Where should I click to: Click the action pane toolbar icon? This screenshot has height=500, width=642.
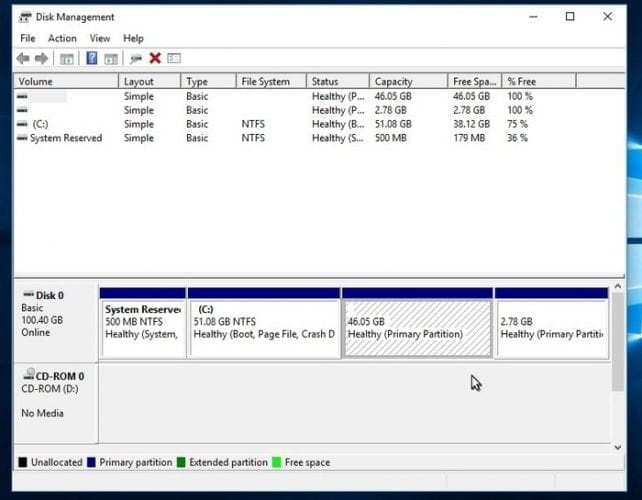111,59
